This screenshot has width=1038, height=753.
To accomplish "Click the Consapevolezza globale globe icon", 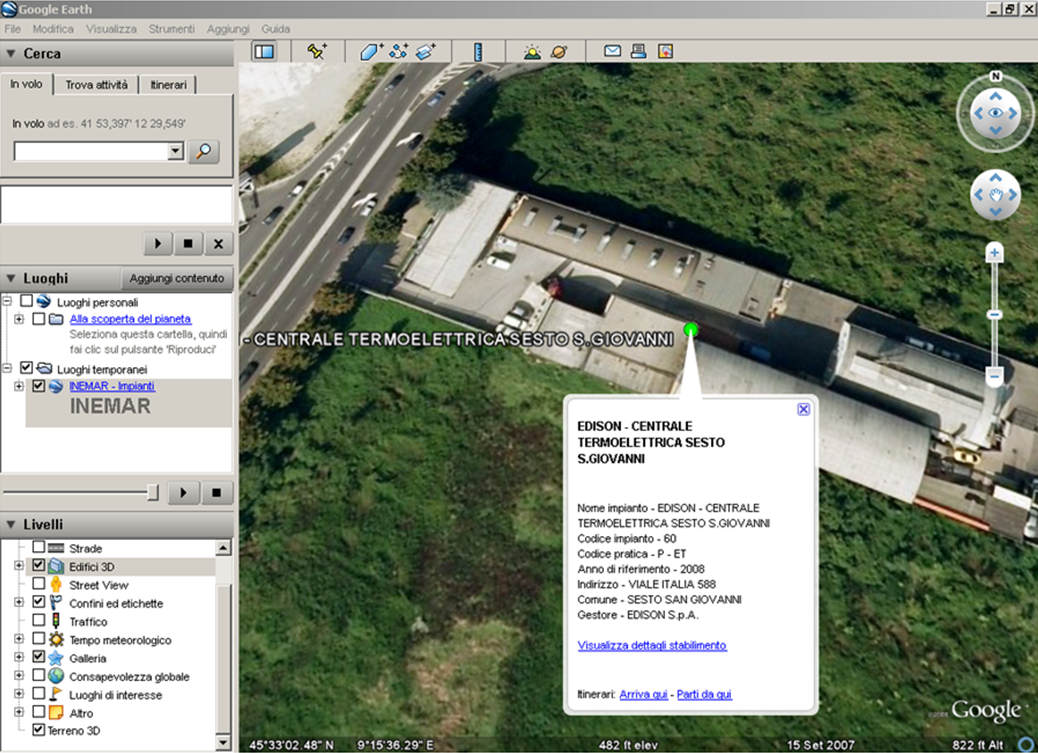I will pos(56,676).
